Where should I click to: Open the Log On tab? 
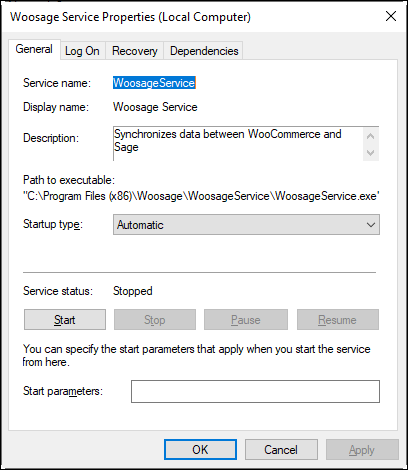[82, 51]
